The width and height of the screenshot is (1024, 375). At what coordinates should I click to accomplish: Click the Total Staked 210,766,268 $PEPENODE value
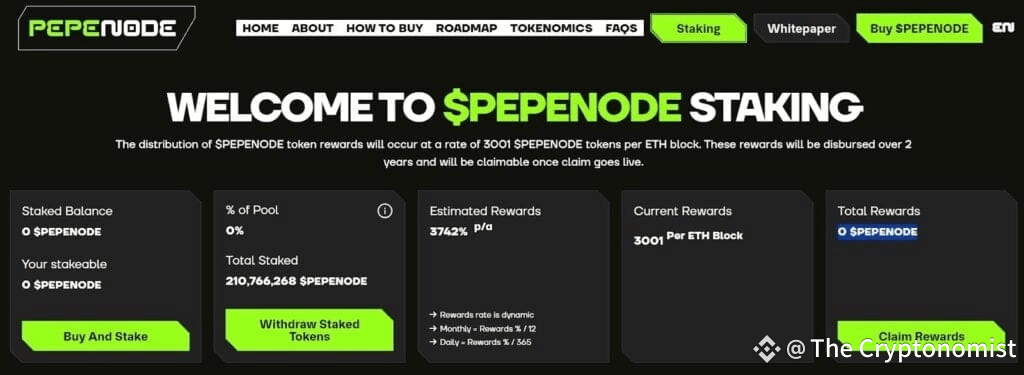pos(296,282)
